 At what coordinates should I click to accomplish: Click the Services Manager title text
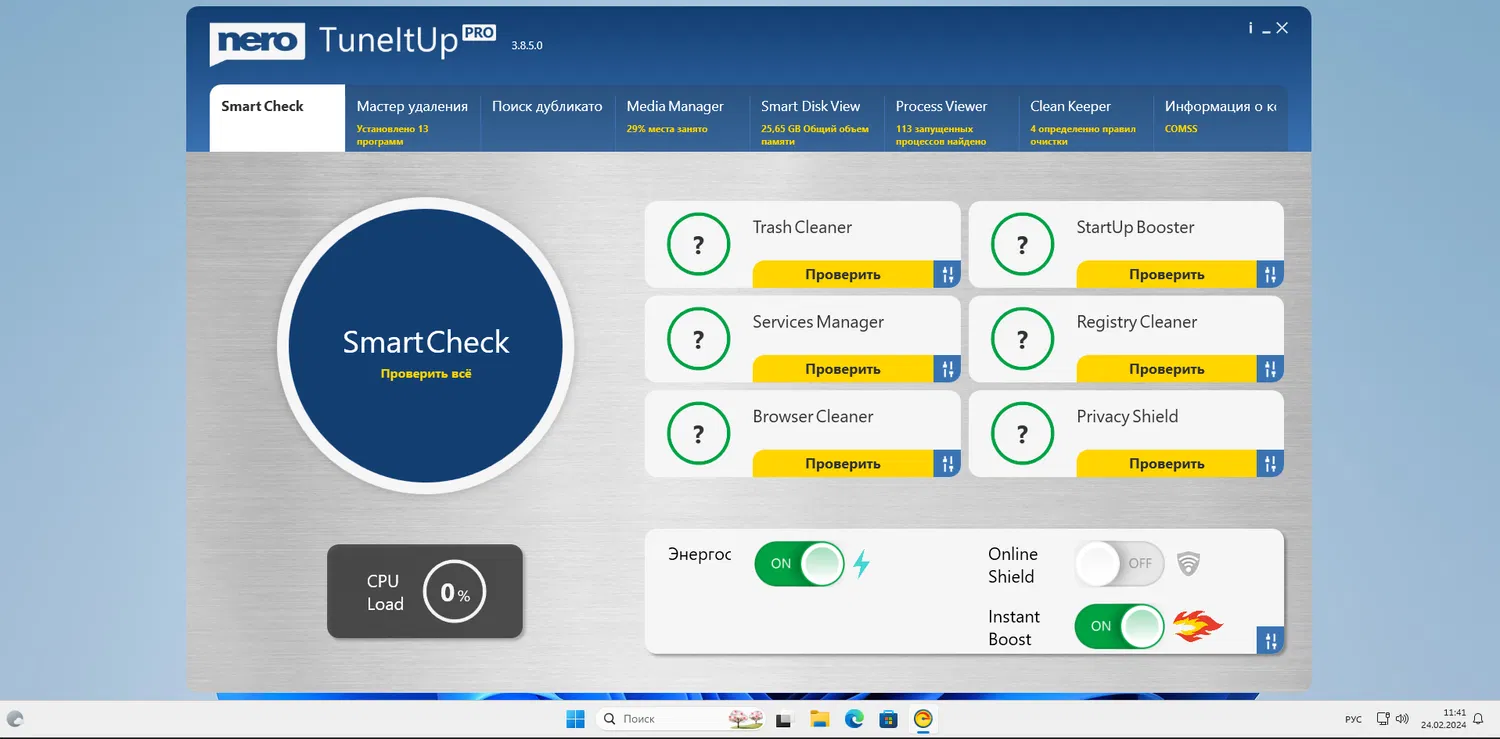coord(818,322)
